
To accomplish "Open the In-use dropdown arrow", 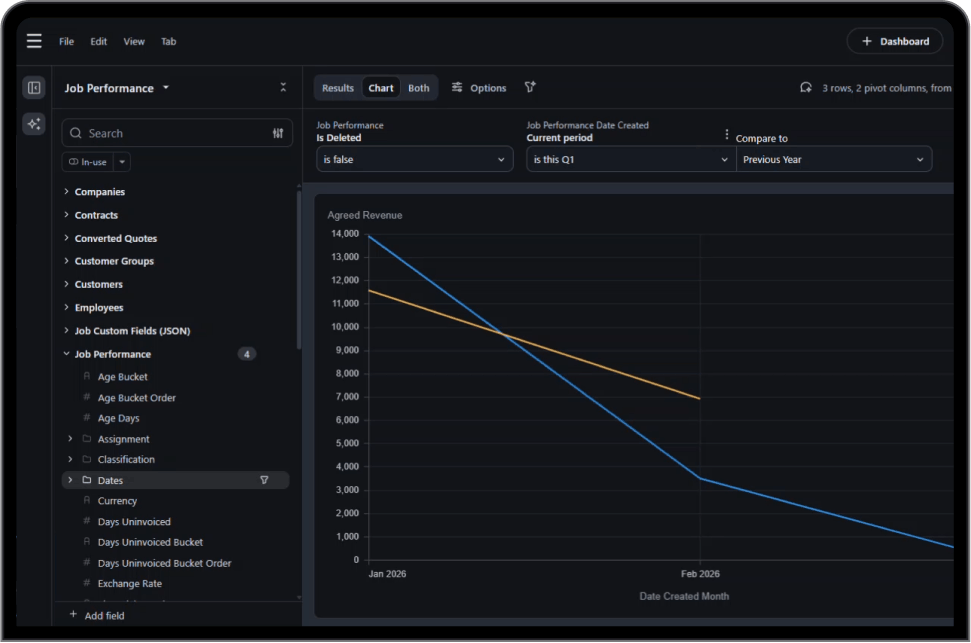I will tap(122, 162).
